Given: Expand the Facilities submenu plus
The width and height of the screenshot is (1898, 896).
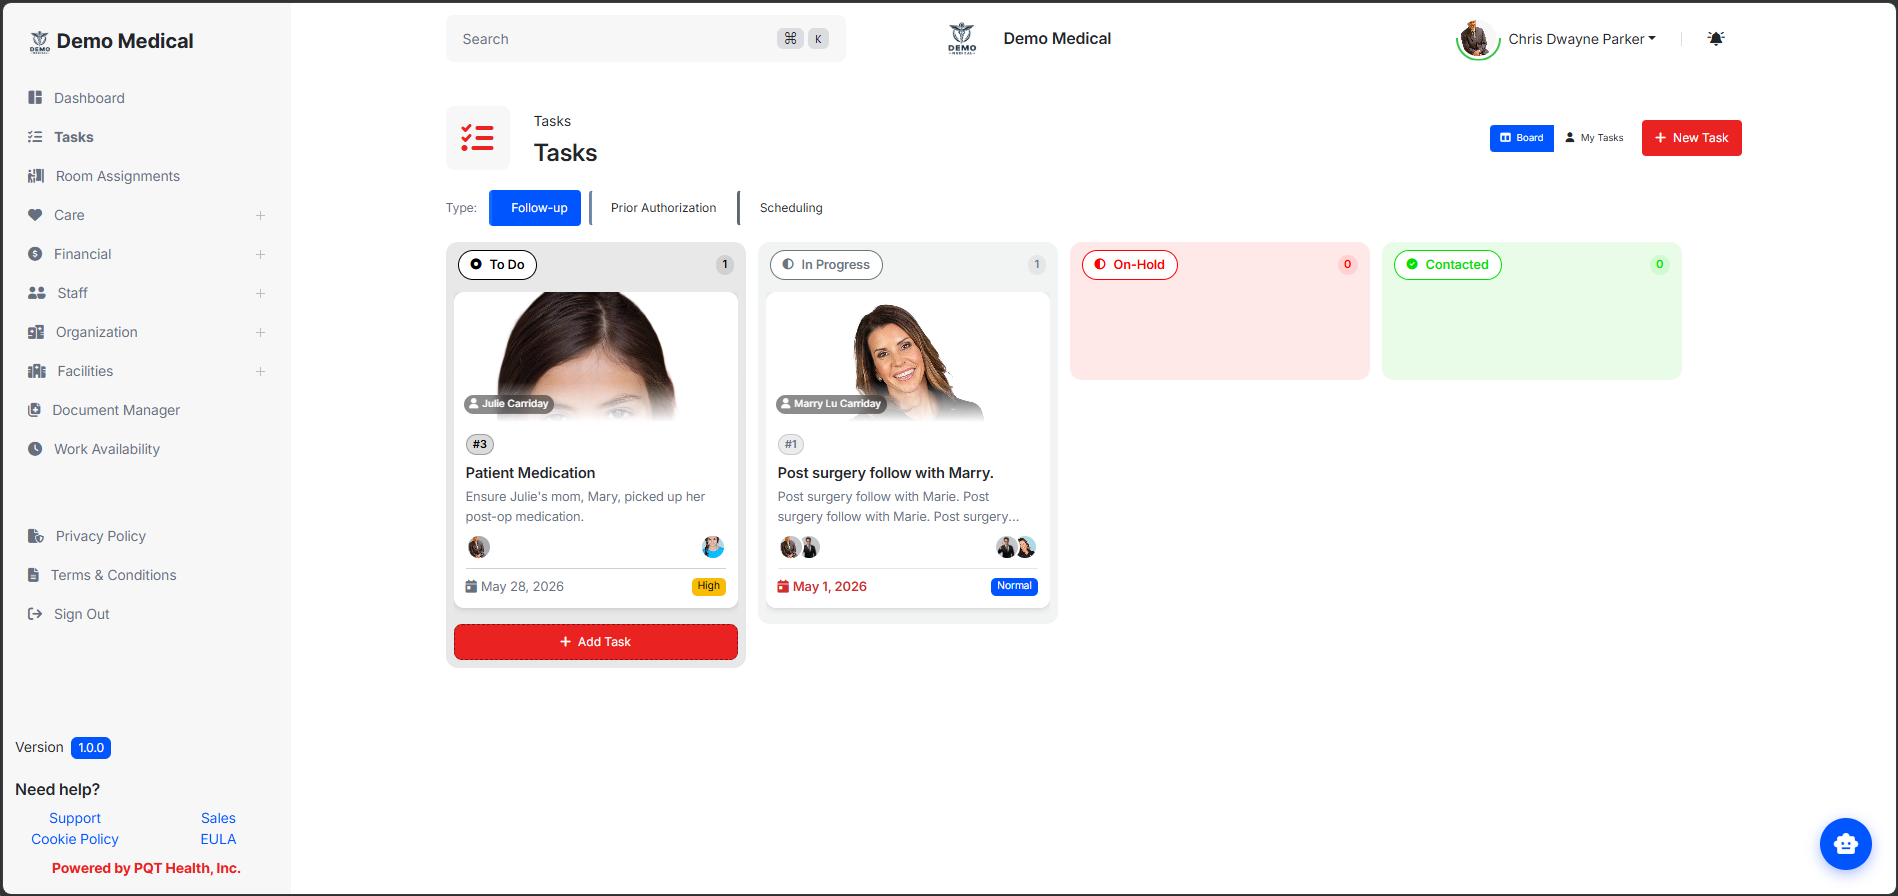Looking at the screenshot, I should 260,371.
